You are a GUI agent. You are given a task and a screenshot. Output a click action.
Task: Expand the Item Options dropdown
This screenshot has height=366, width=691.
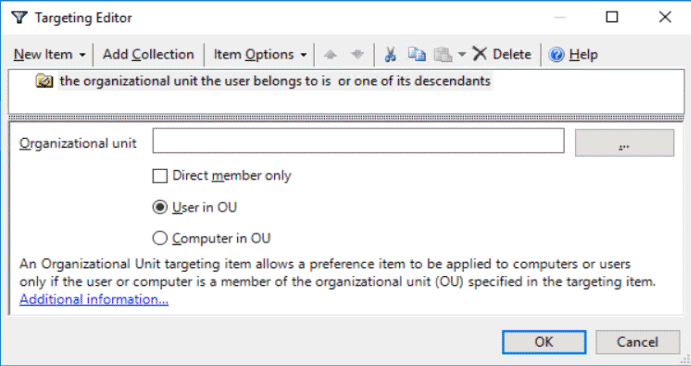[x=260, y=55]
